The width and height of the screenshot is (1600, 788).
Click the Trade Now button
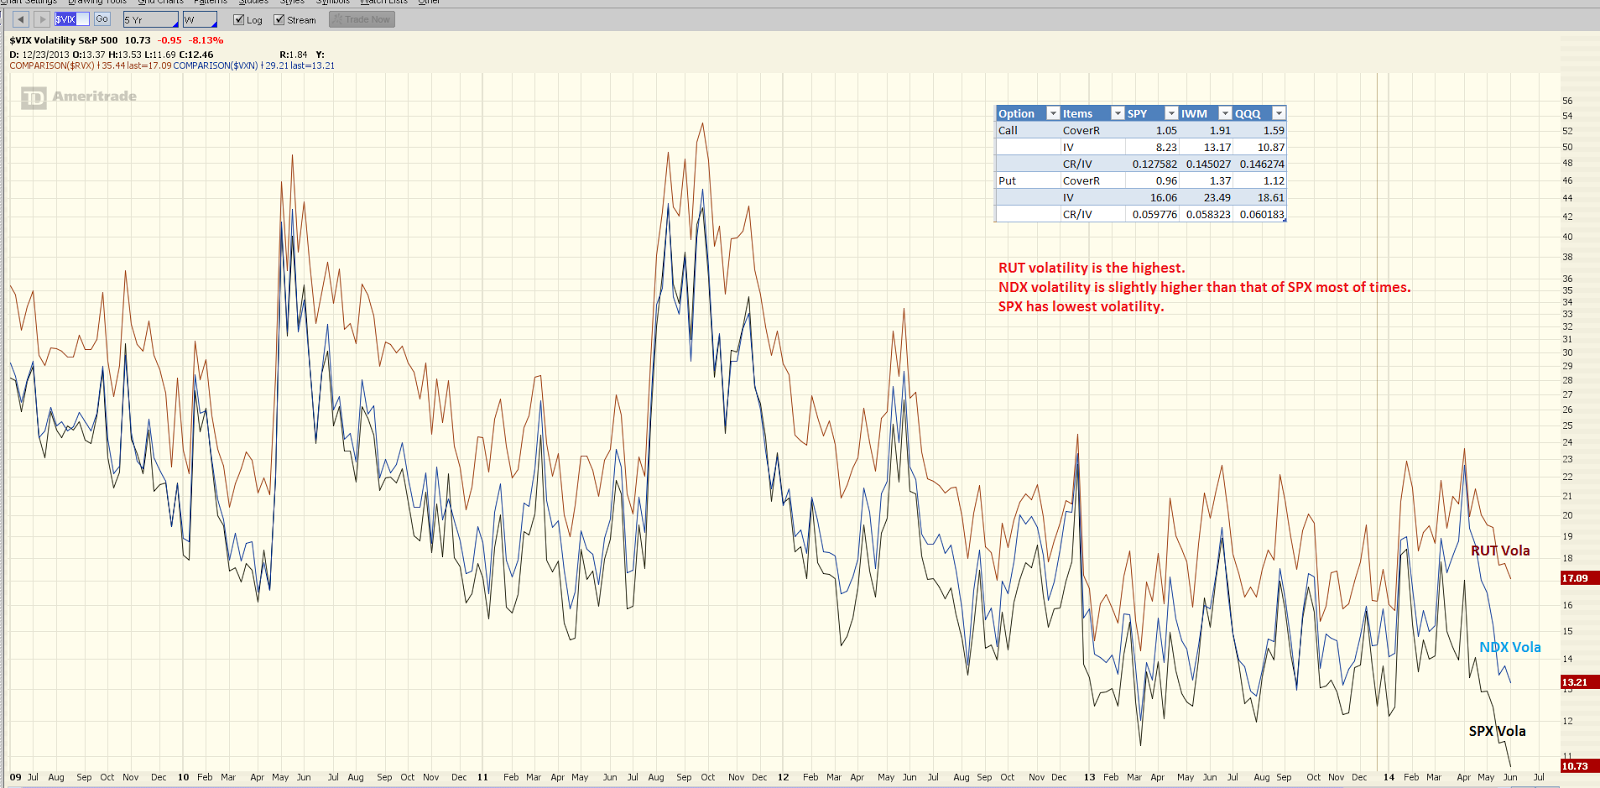pos(362,20)
